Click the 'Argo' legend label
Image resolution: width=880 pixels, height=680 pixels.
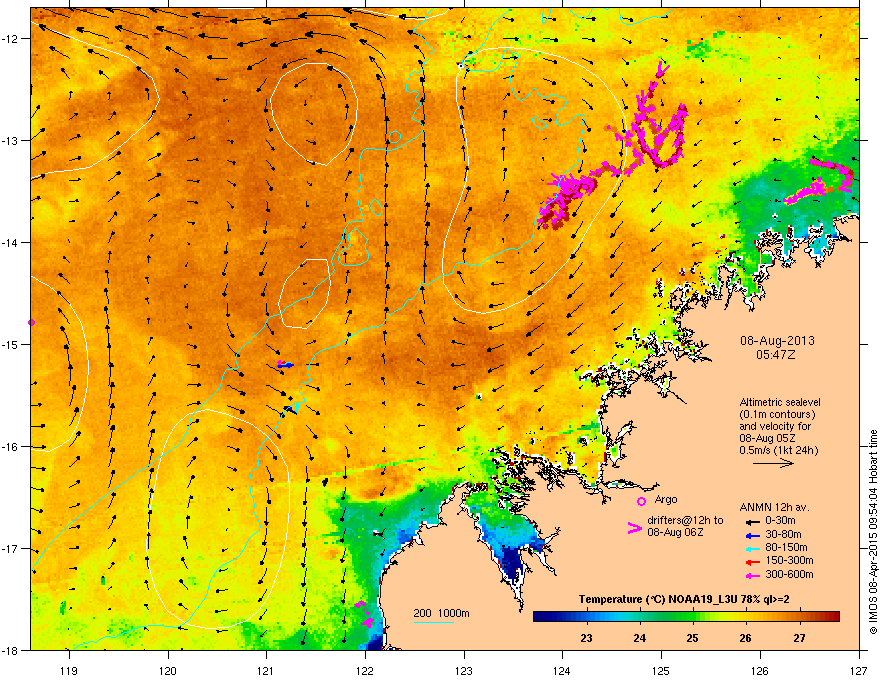tap(666, 499)
